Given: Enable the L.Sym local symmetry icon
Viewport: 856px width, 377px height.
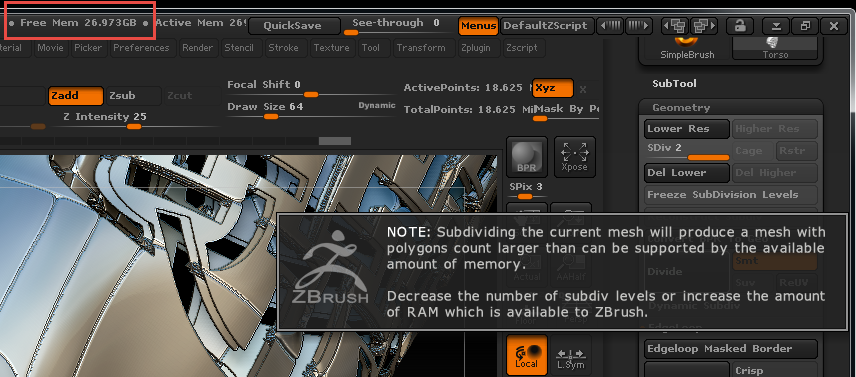Looking at the screenshot, I should pos(570,355).
